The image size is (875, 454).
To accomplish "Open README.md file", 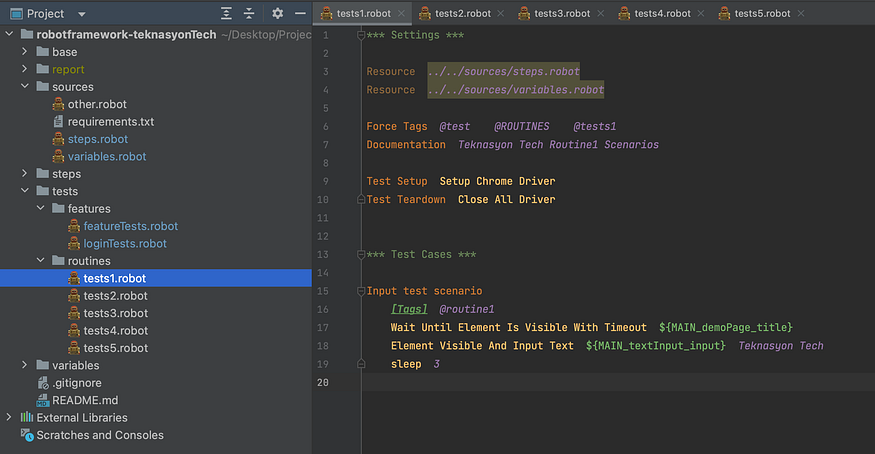I will click(x=85, y=400).
